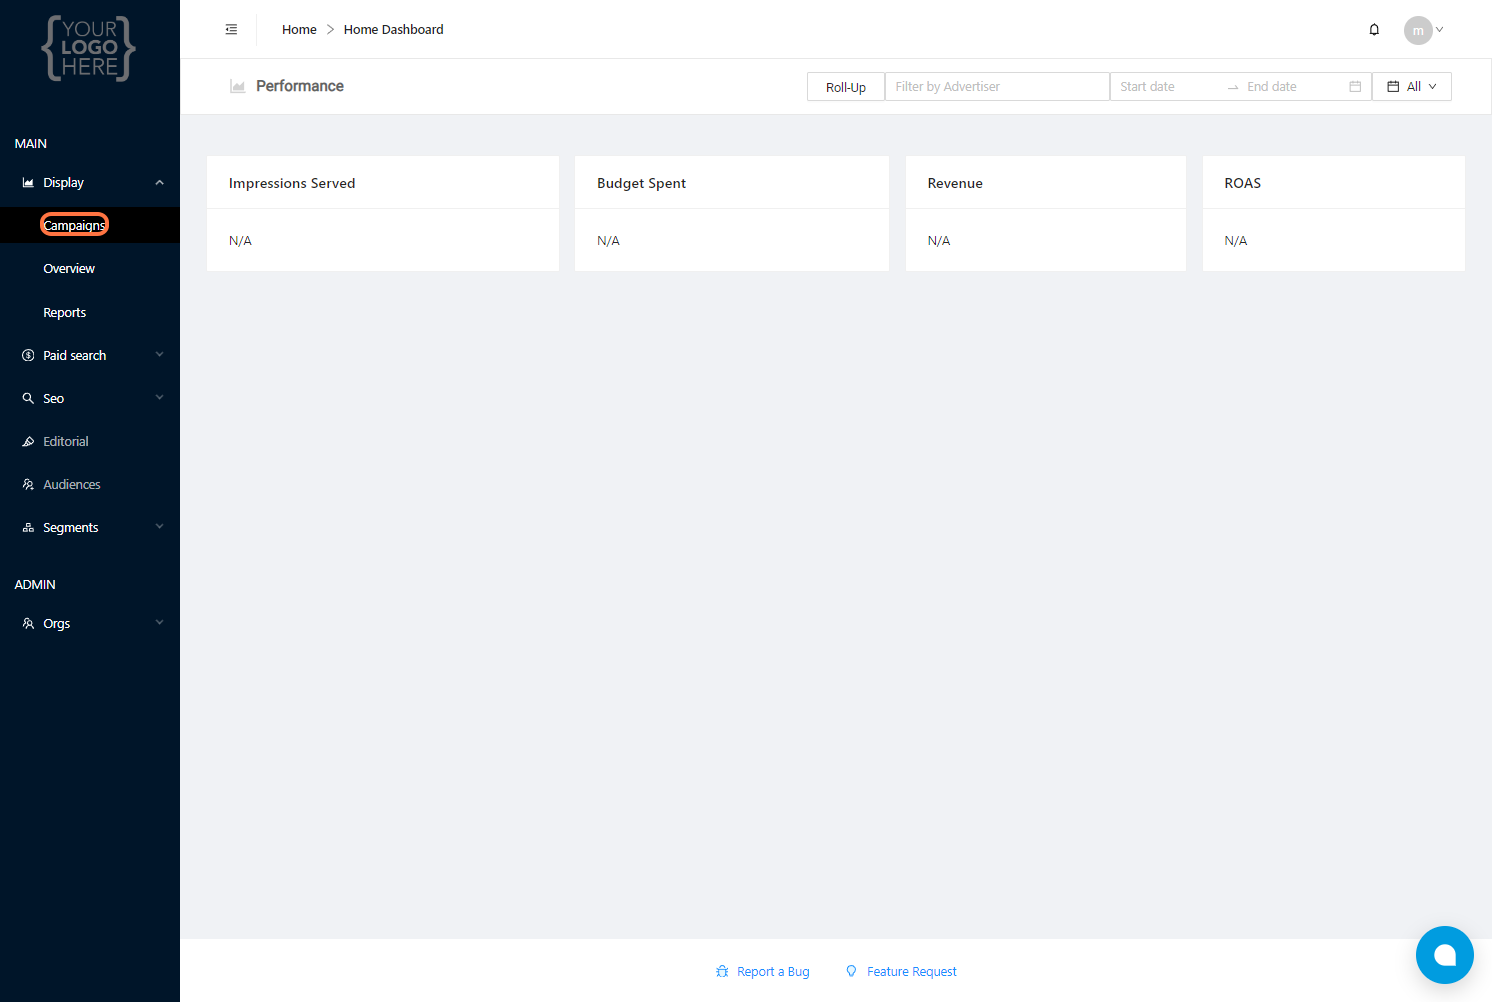Click the Budget Spent card title
The height and width of the screenshot is (1002, 1492).
point(642,183)
